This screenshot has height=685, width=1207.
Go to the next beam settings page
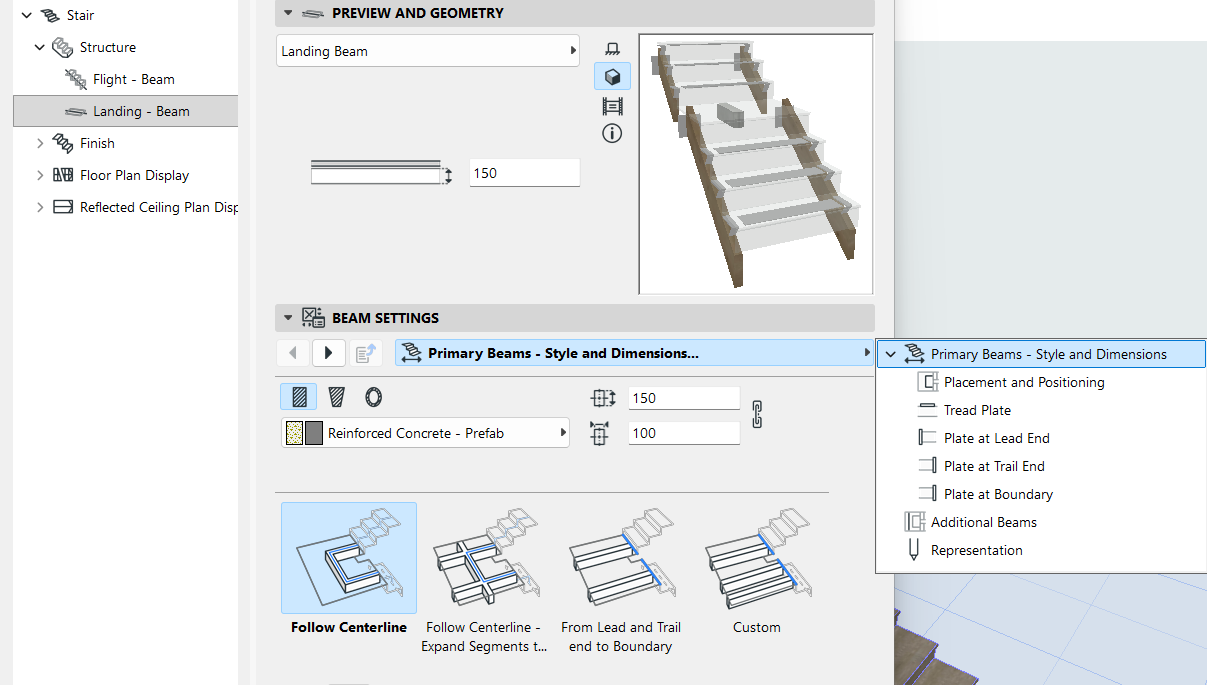click(x=328, y=353)
